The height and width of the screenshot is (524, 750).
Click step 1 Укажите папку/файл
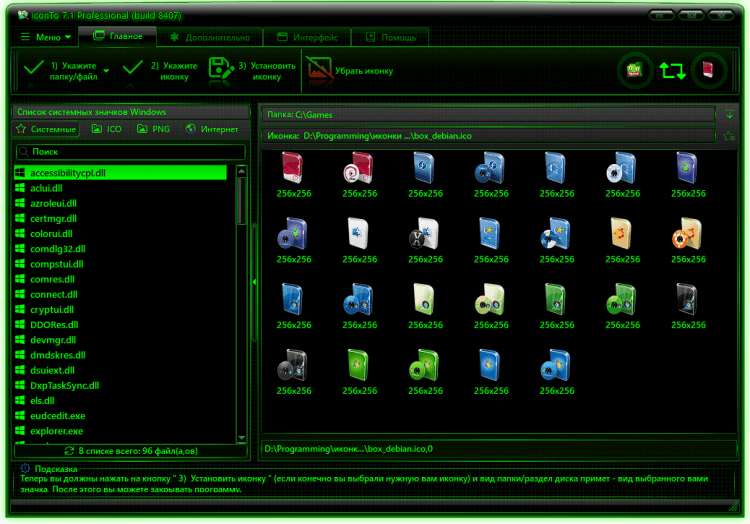tap(61, 71)
